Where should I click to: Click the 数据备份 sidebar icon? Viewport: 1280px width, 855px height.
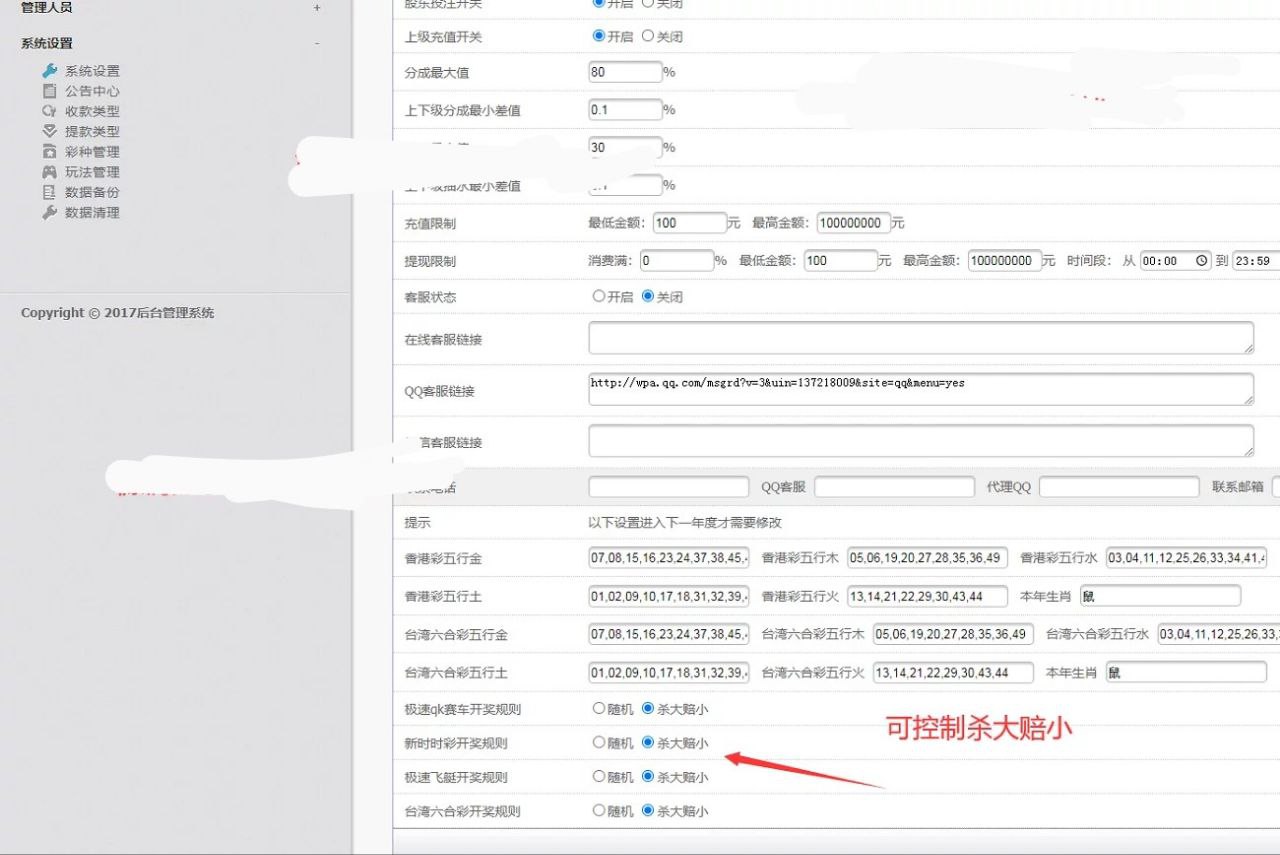pos(49,192)
